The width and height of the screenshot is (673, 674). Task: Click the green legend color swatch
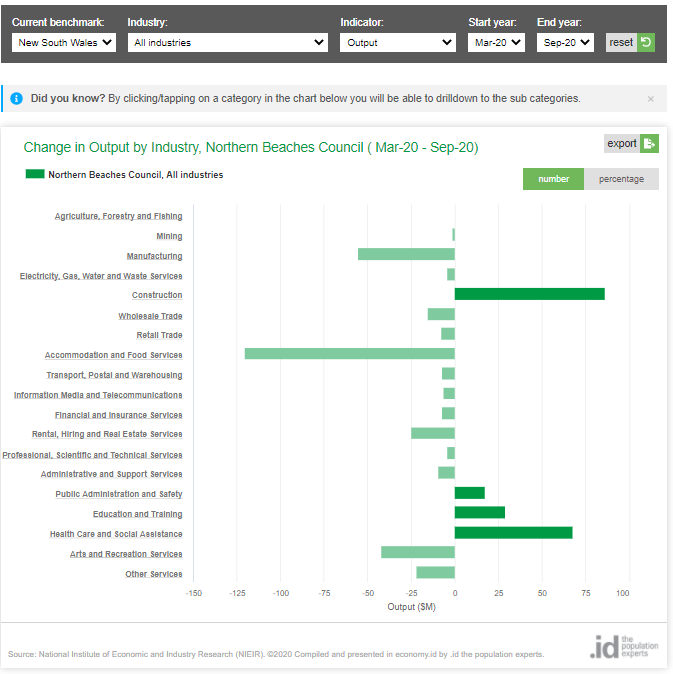[x=35, y=175]
